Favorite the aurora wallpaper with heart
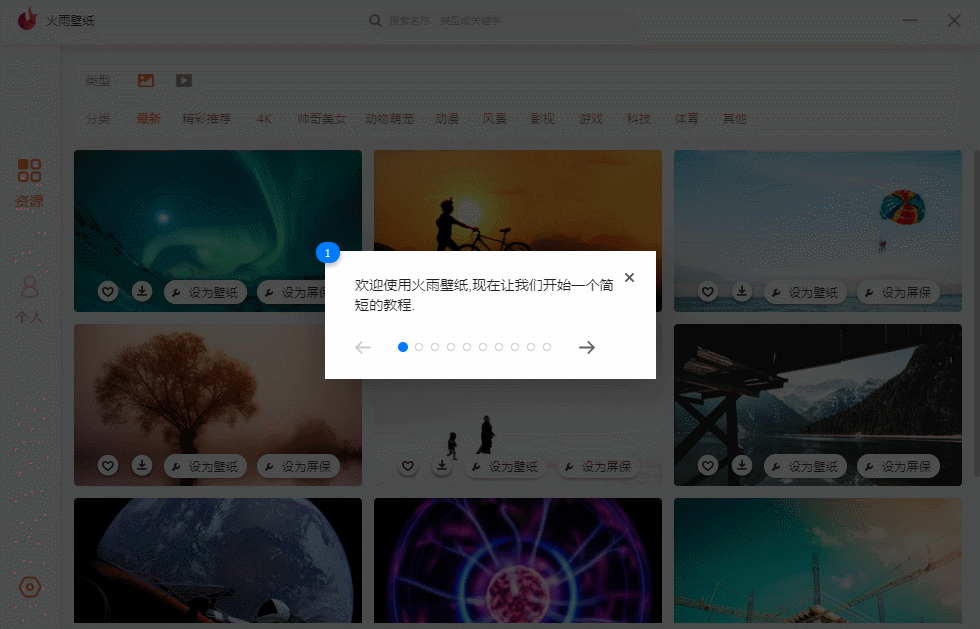The width and height of the screenshot is (980, 629). [108, 291]
